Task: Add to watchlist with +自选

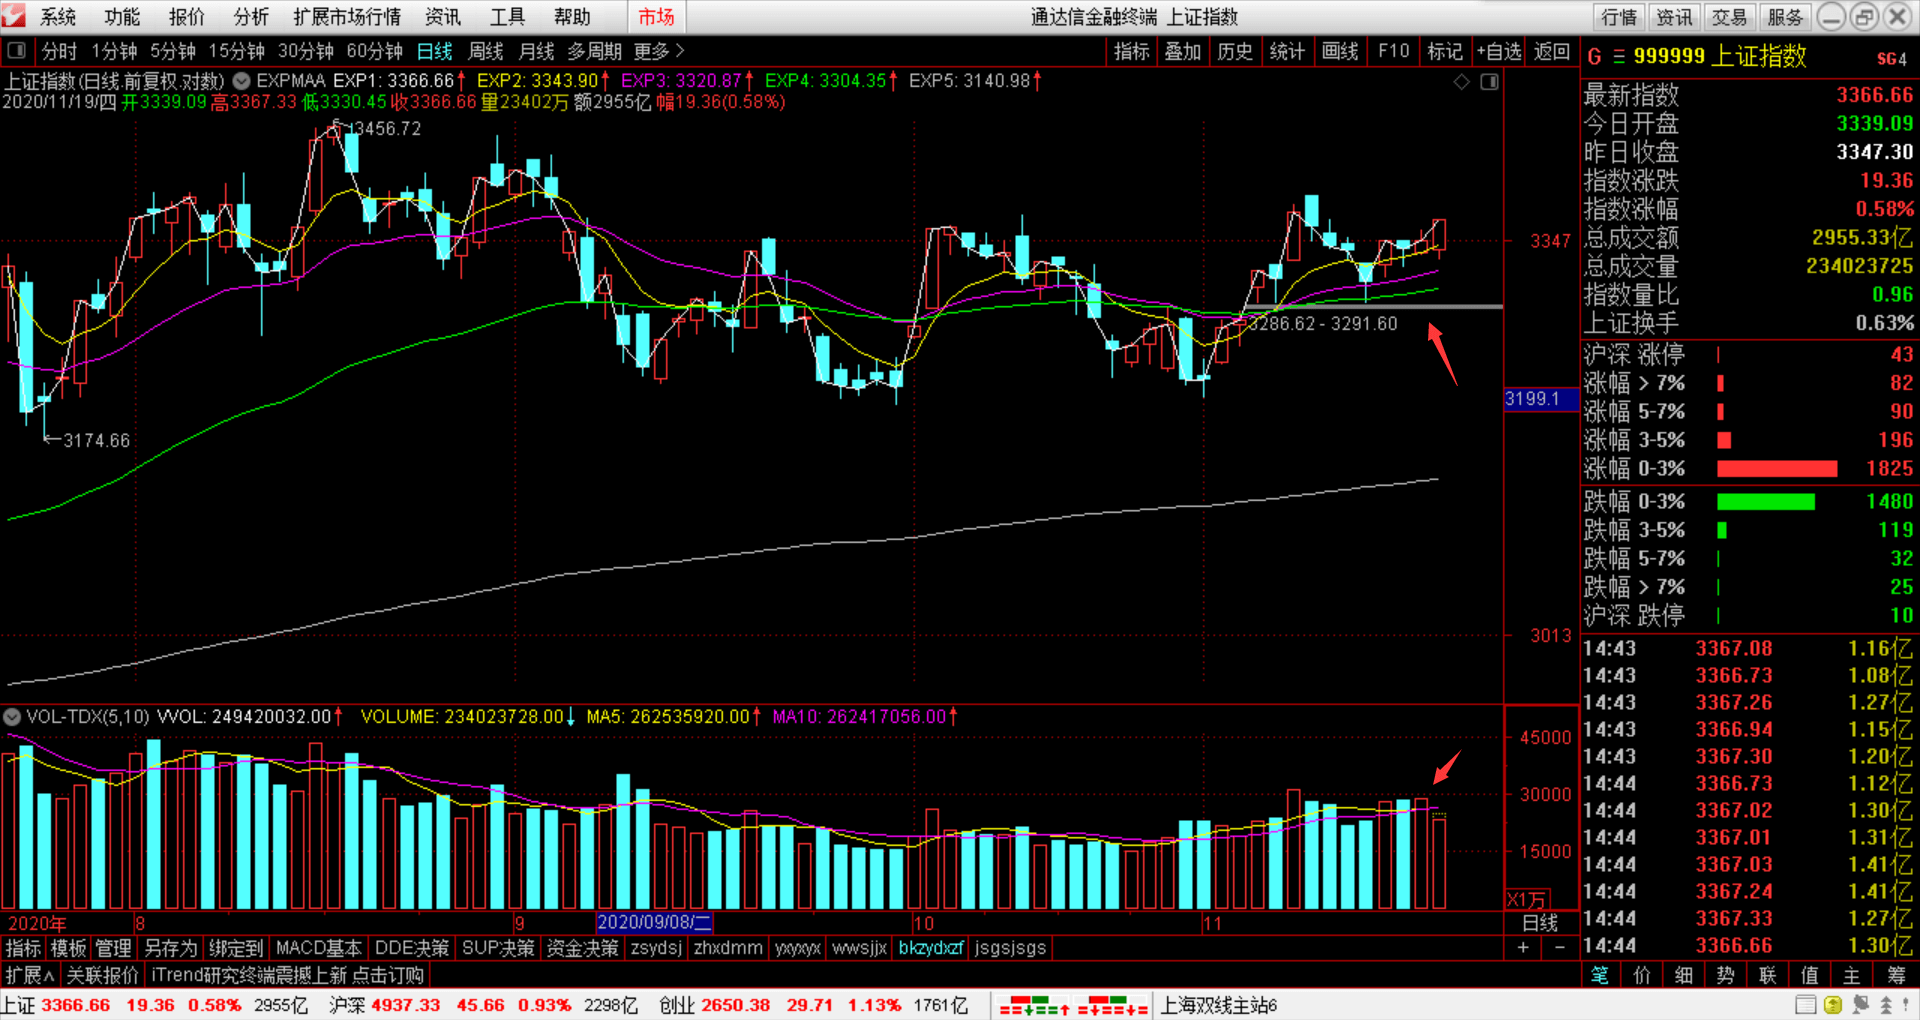Action: point(1498,51)
